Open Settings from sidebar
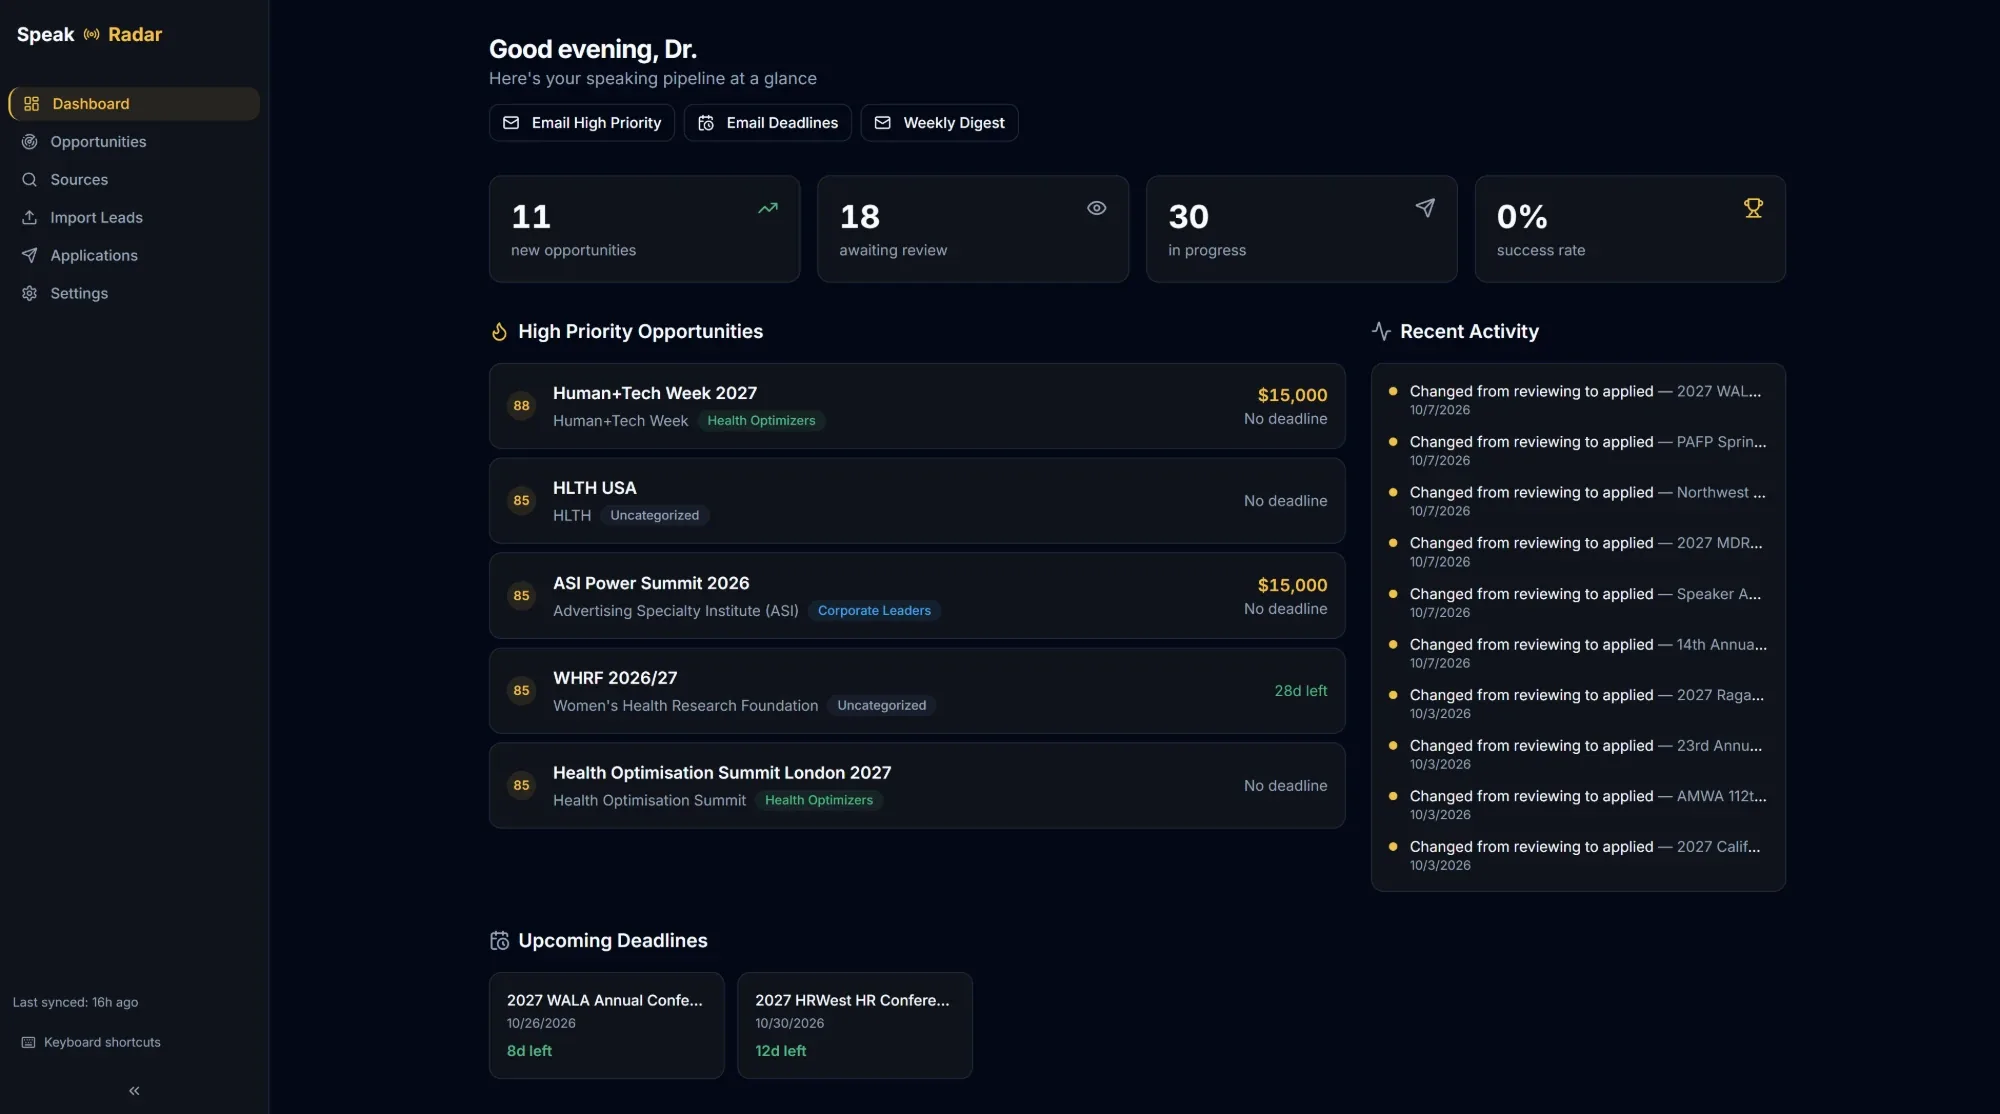This screenshot has height=1114, width=2000. [134, 294]
